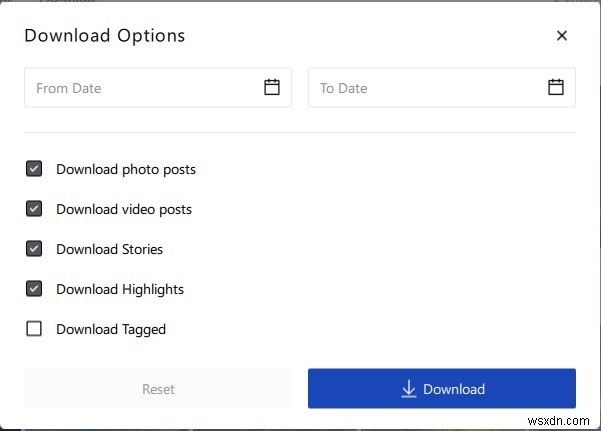Screen dimensions: 601x431
Task: Click into the From Date field
Action: [140, 88]
